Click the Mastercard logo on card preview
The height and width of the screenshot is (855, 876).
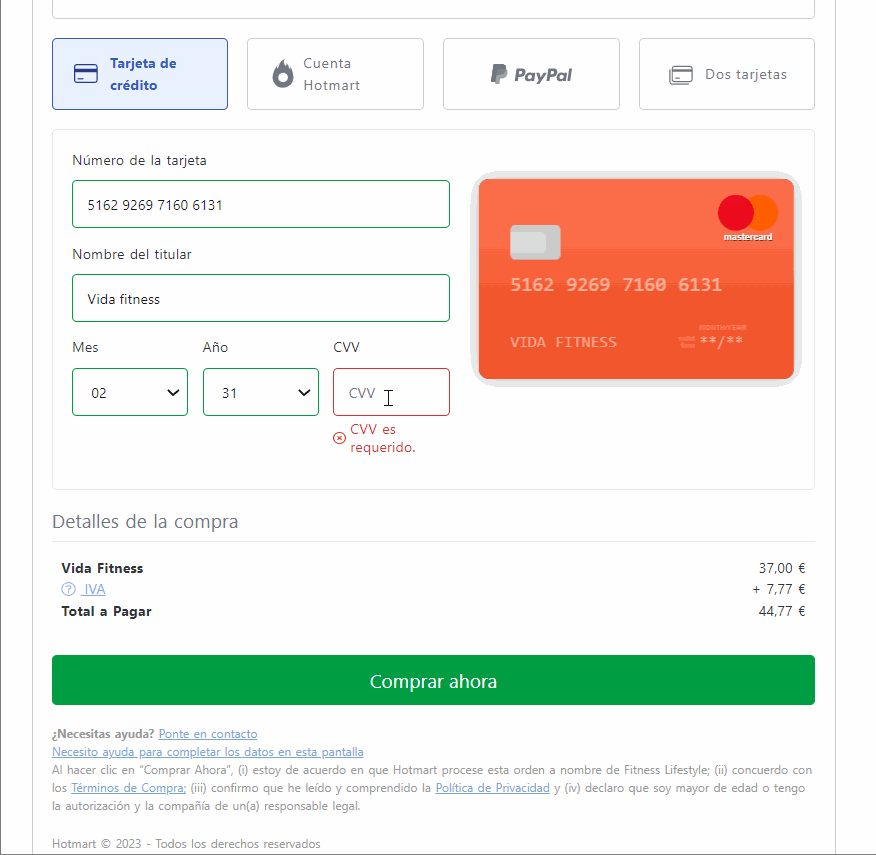pyautogui.click(x=747, y=215)
